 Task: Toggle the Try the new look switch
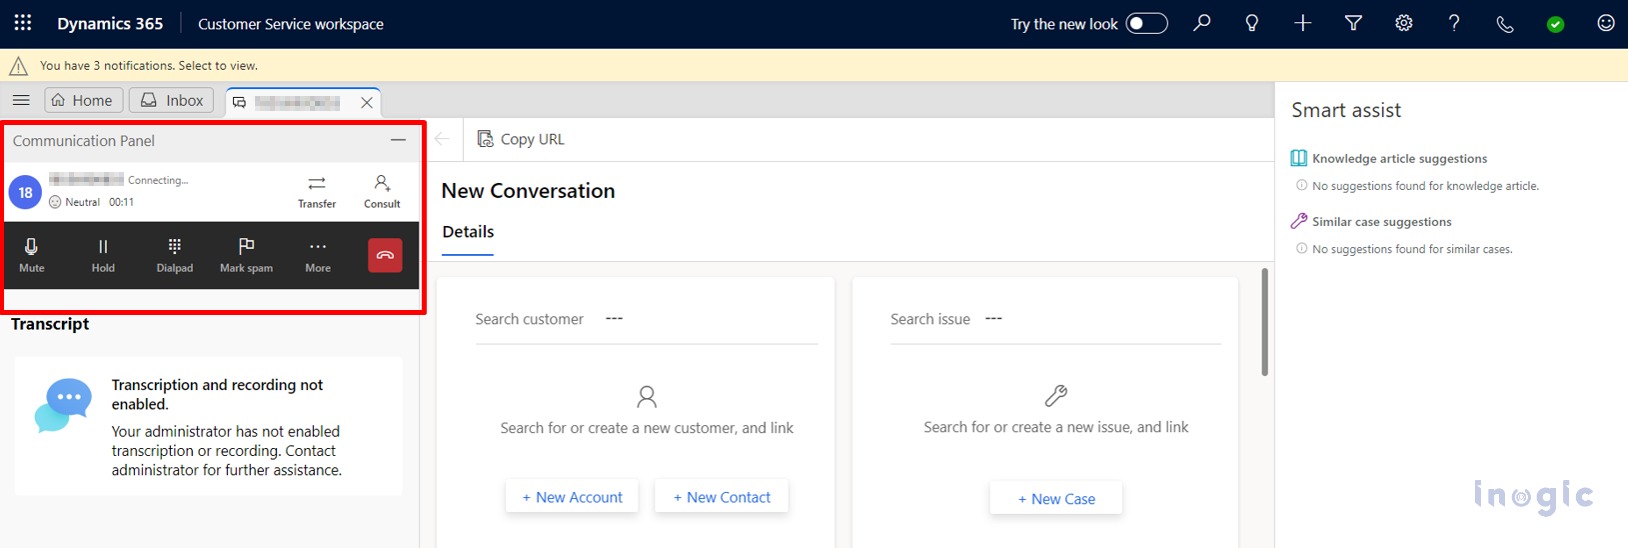[1146, 23]
